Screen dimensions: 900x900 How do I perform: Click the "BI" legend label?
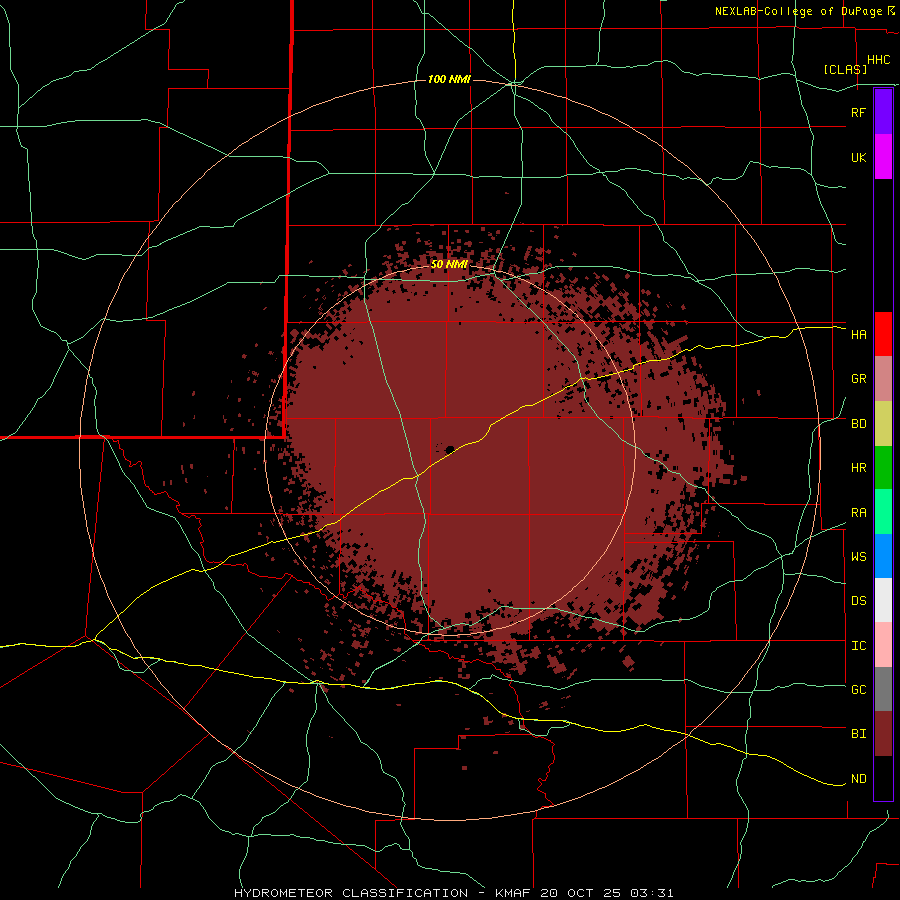coord(858,734)
